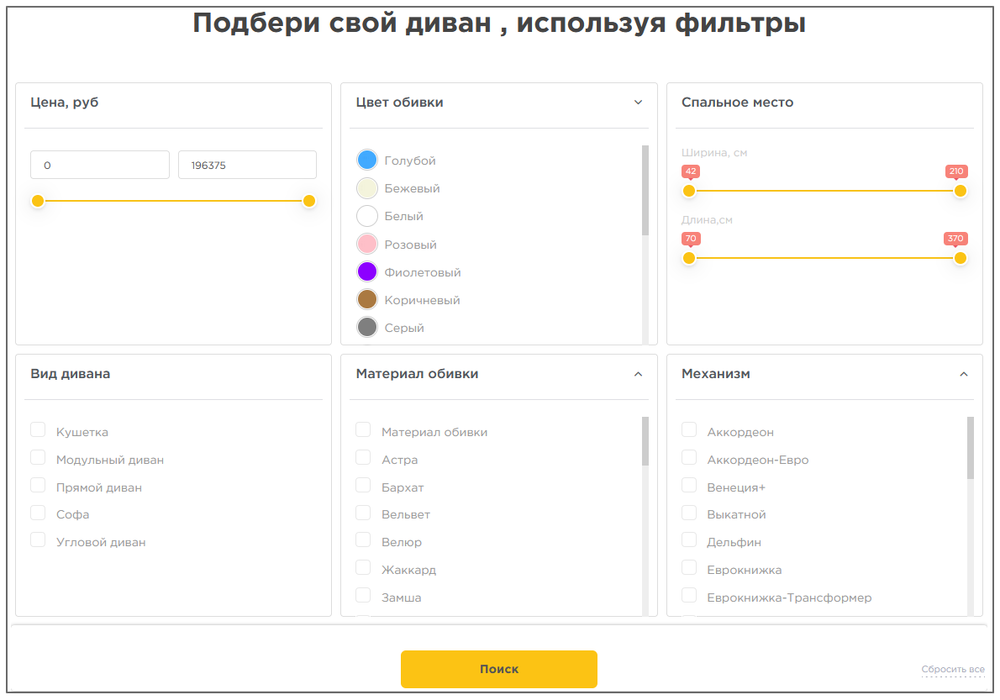Collapse the Материал обивки section

click(638, 372)
